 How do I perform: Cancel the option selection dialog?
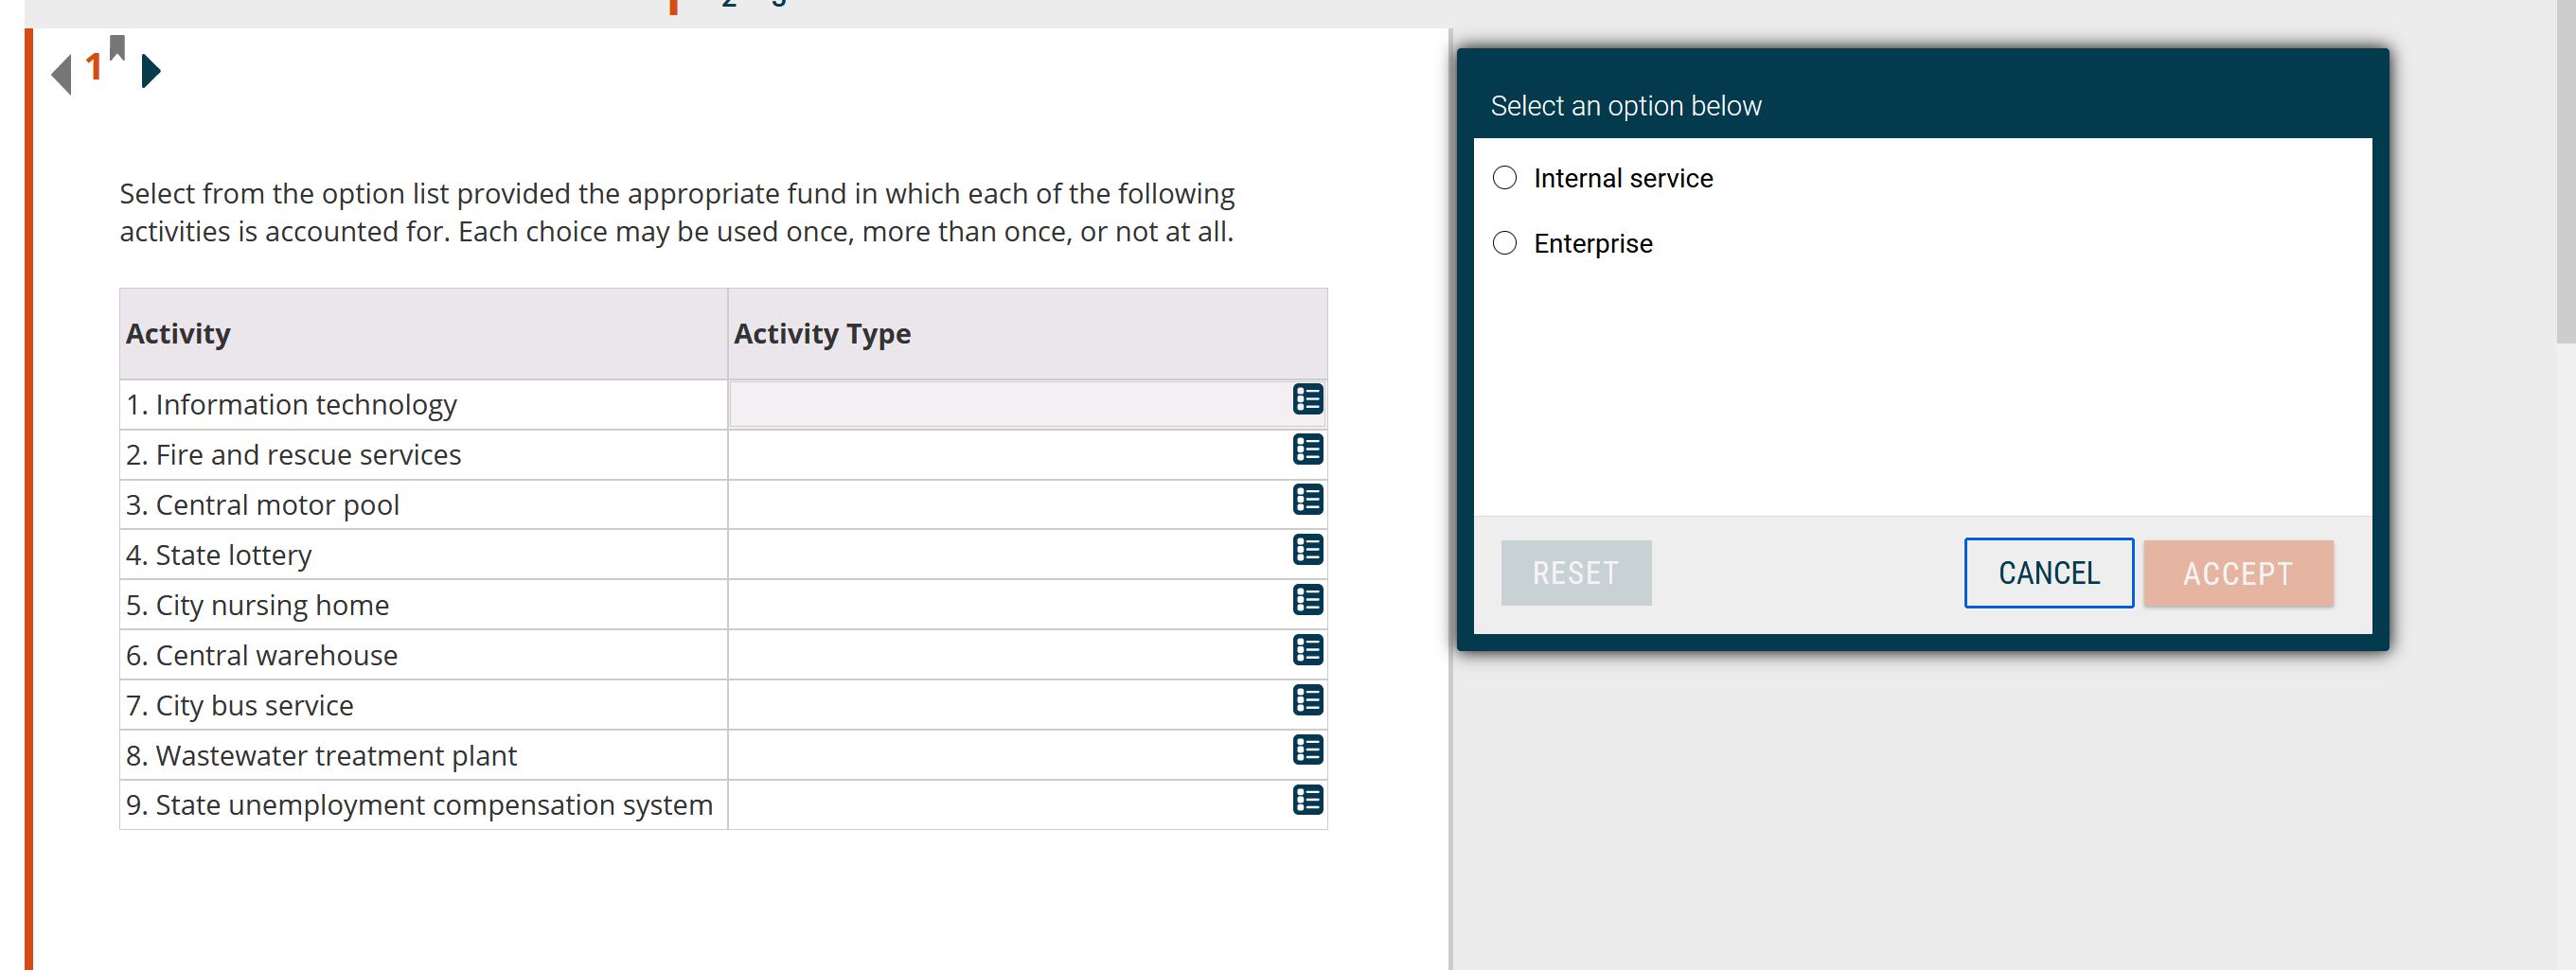pyautogui.click(x=2048, y=572)
